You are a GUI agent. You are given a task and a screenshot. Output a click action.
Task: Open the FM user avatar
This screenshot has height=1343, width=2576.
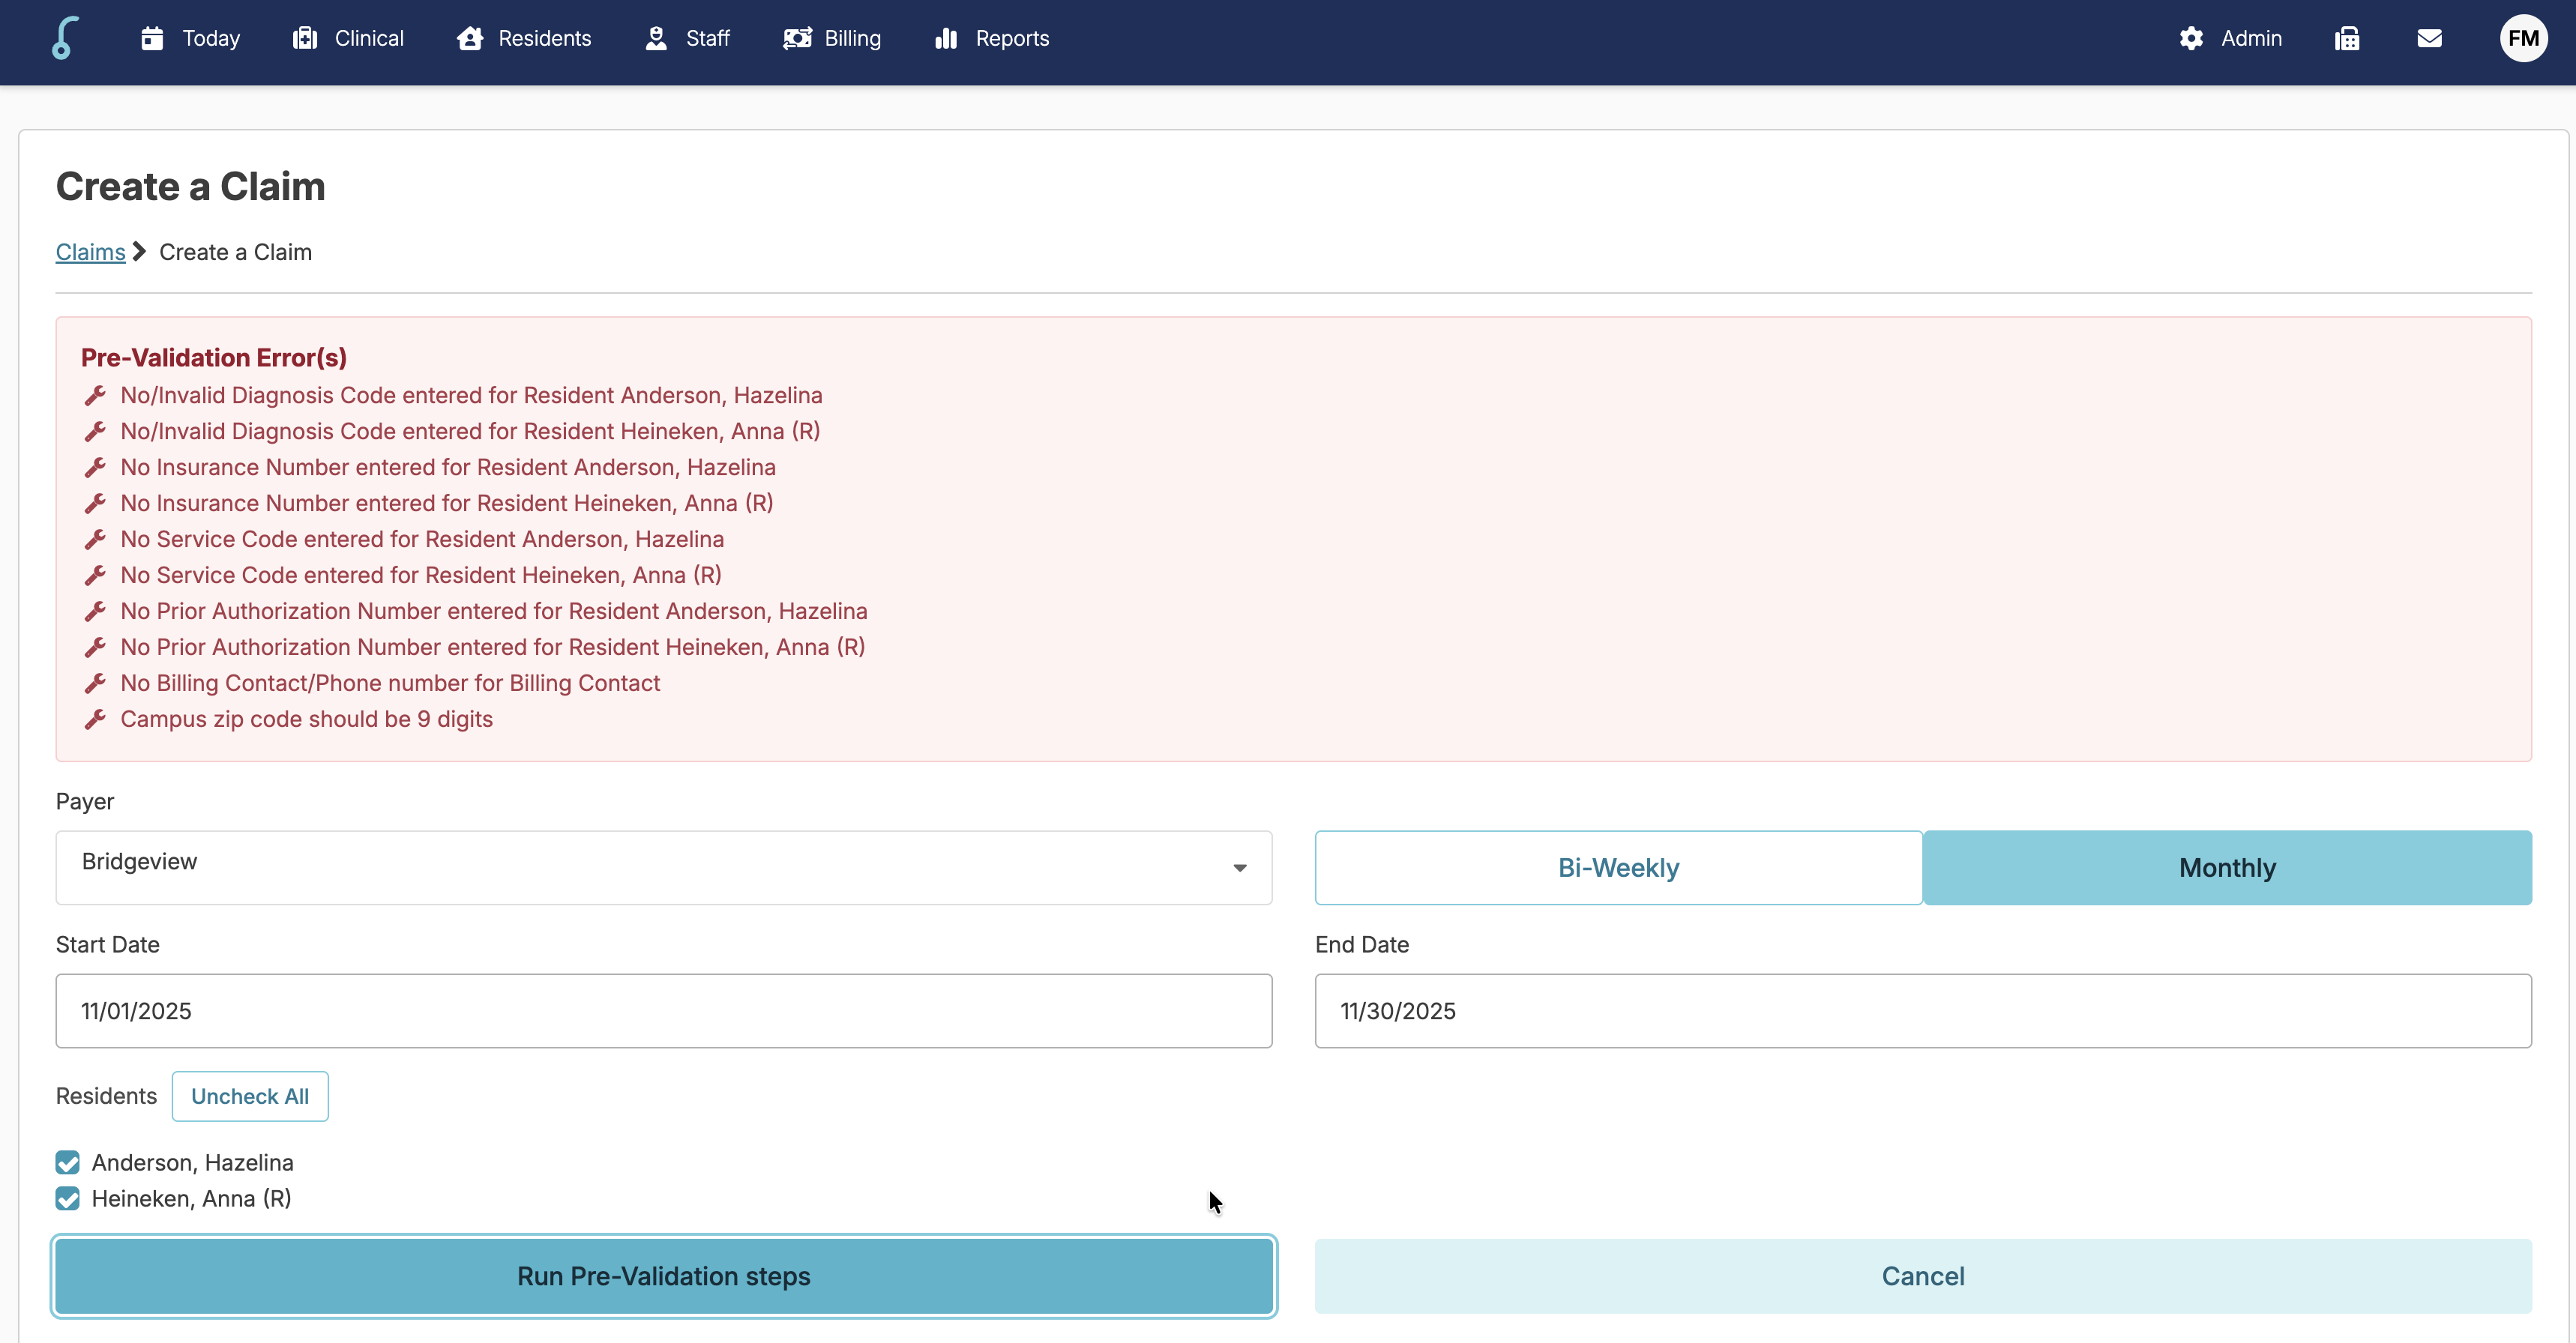tap(2522, 38)
